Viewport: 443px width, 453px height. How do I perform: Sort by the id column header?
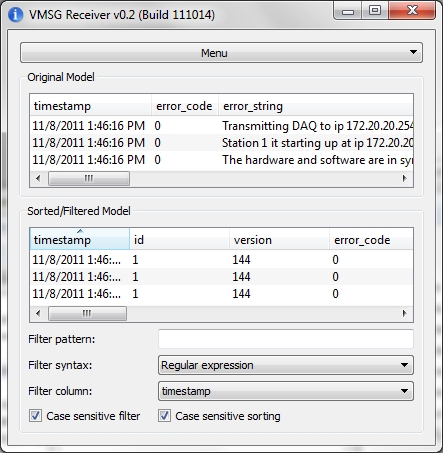tap(179, 239)
